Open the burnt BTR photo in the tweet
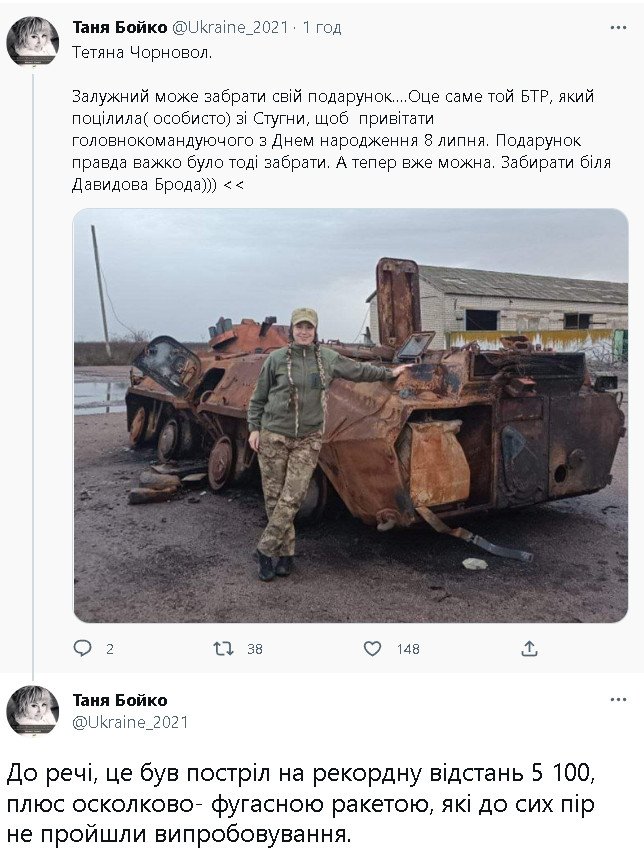 351,416
